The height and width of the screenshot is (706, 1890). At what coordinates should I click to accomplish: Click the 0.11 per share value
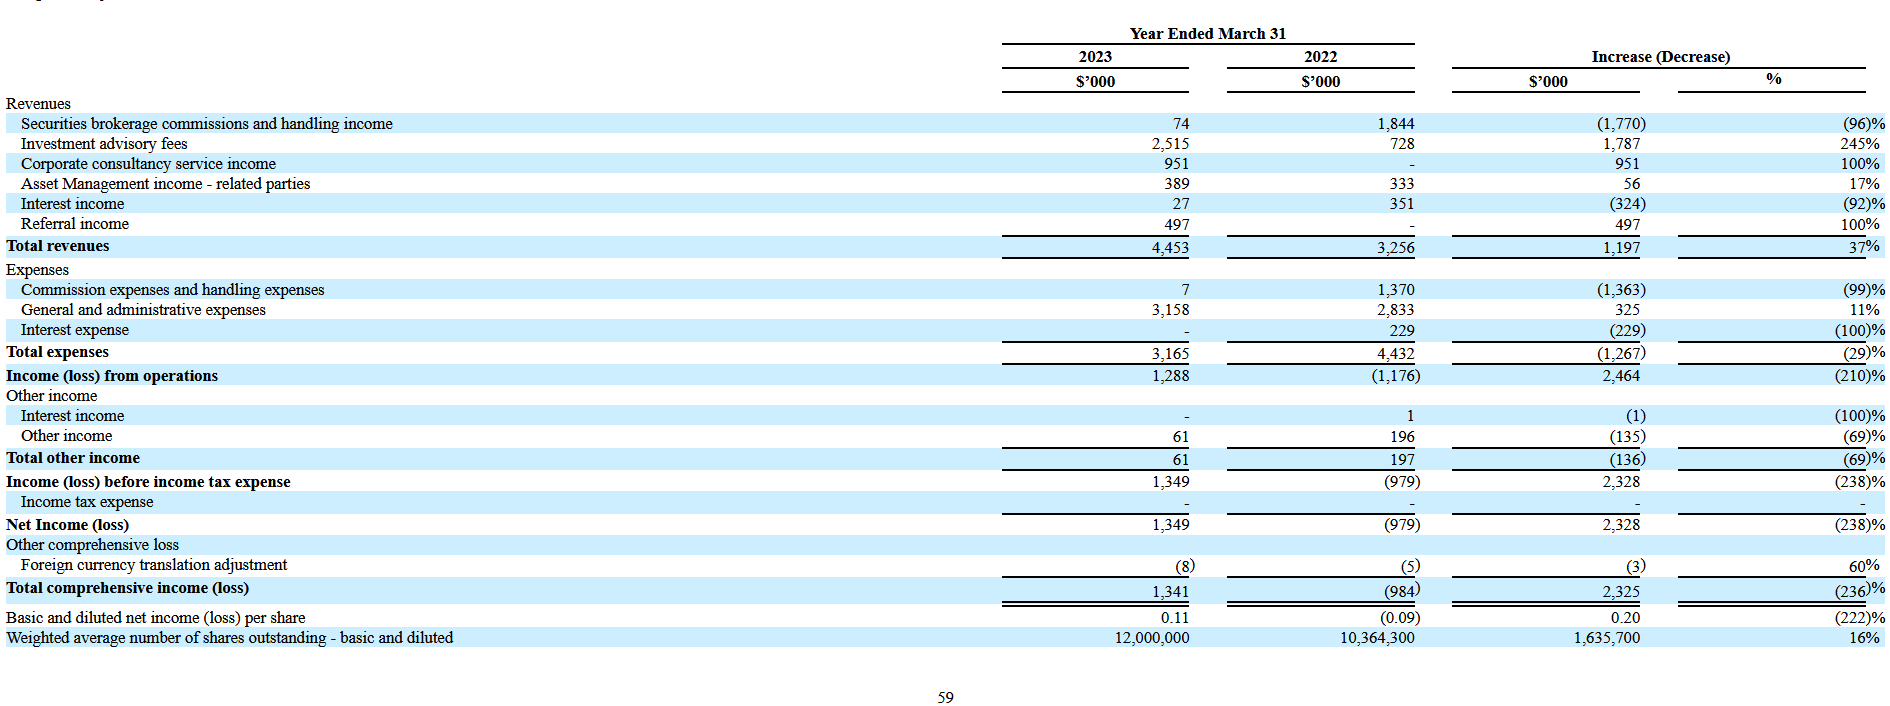coord(1175,618)
